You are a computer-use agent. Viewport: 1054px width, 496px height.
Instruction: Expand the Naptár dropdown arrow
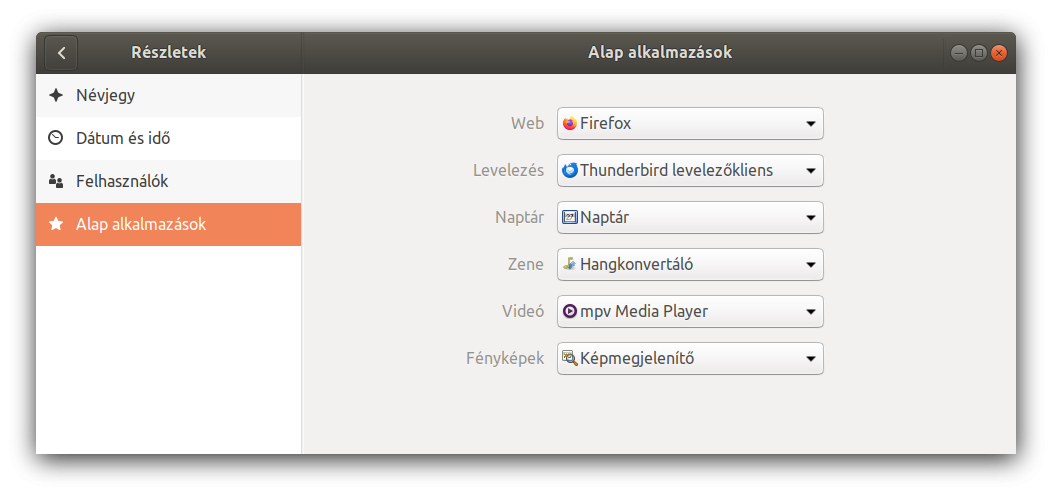tap(811, 218)
